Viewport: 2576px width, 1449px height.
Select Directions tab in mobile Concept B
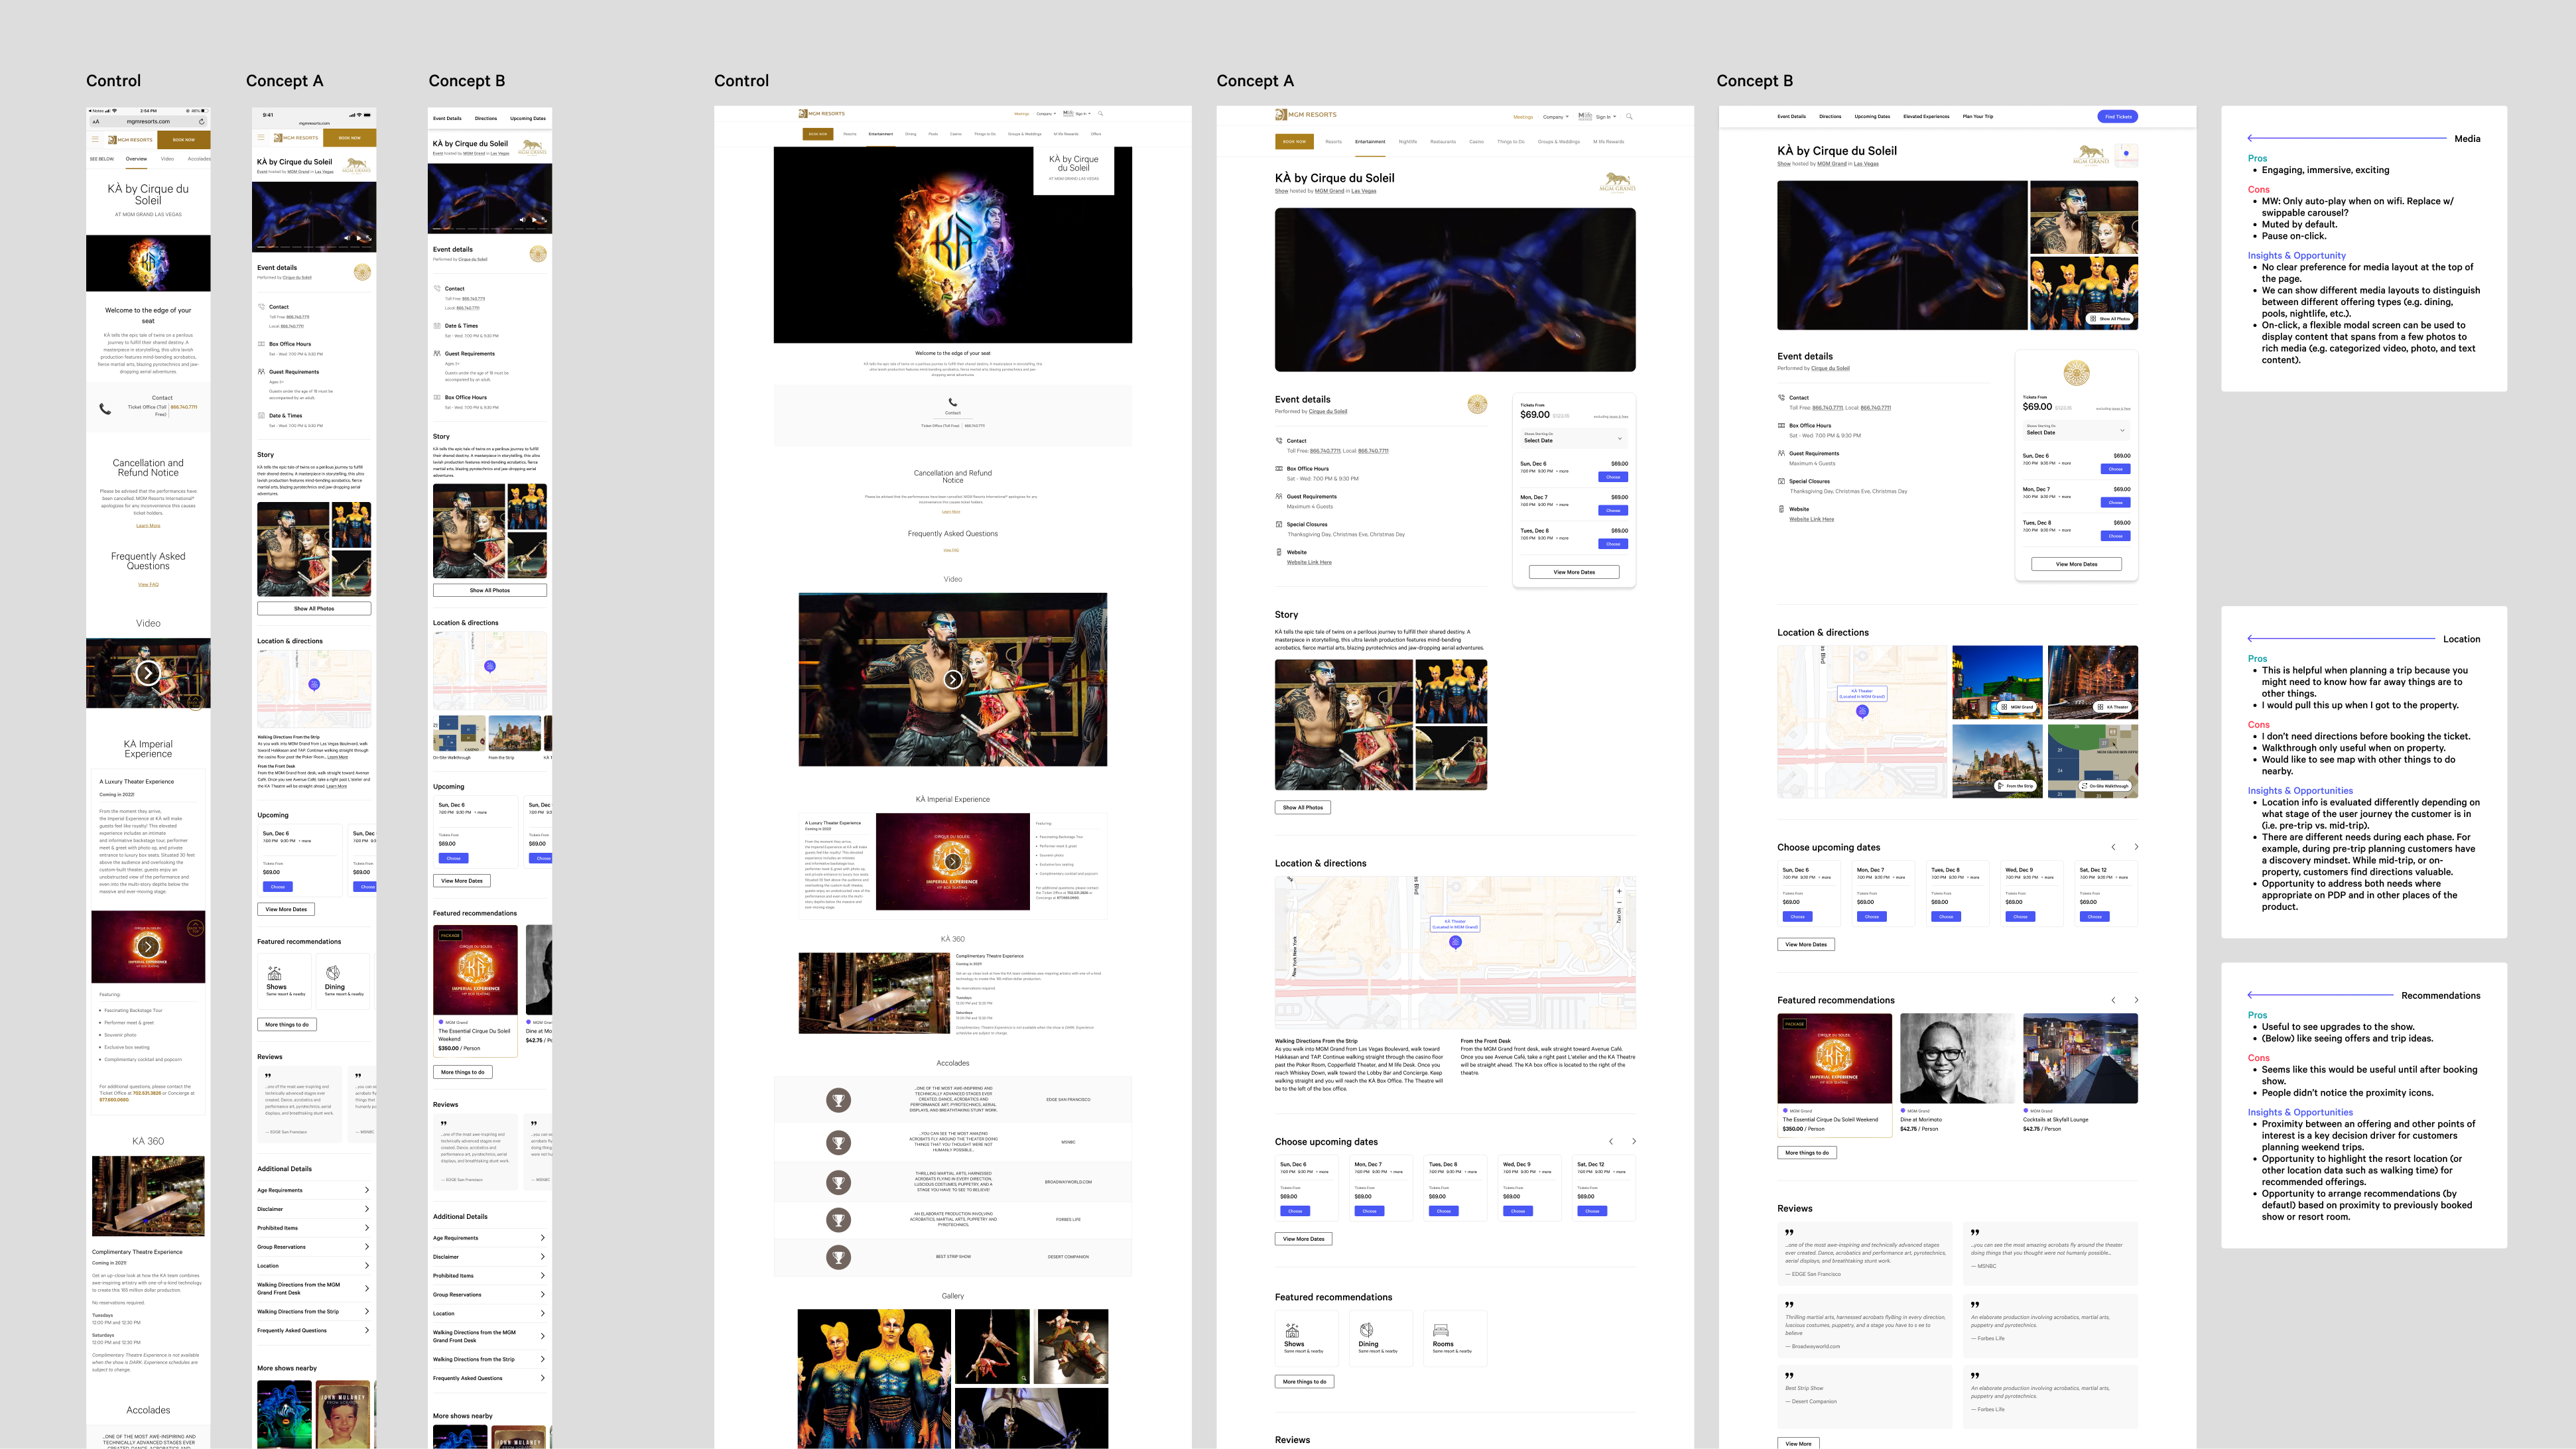pos(486,118)
